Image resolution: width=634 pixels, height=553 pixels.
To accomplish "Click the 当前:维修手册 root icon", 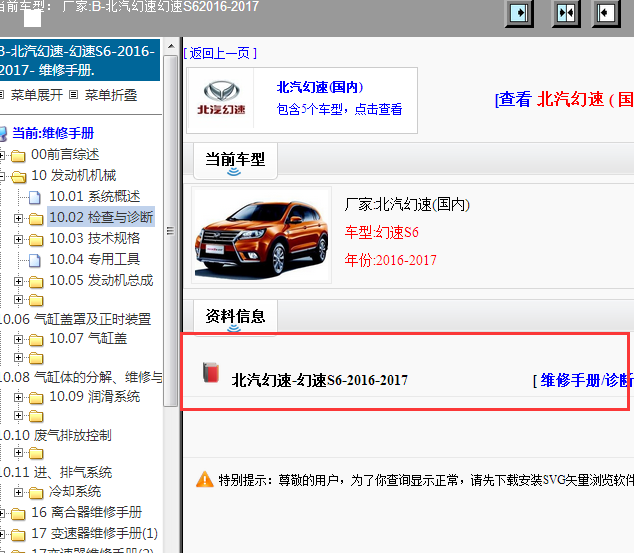I will click(x=3, y=133).
